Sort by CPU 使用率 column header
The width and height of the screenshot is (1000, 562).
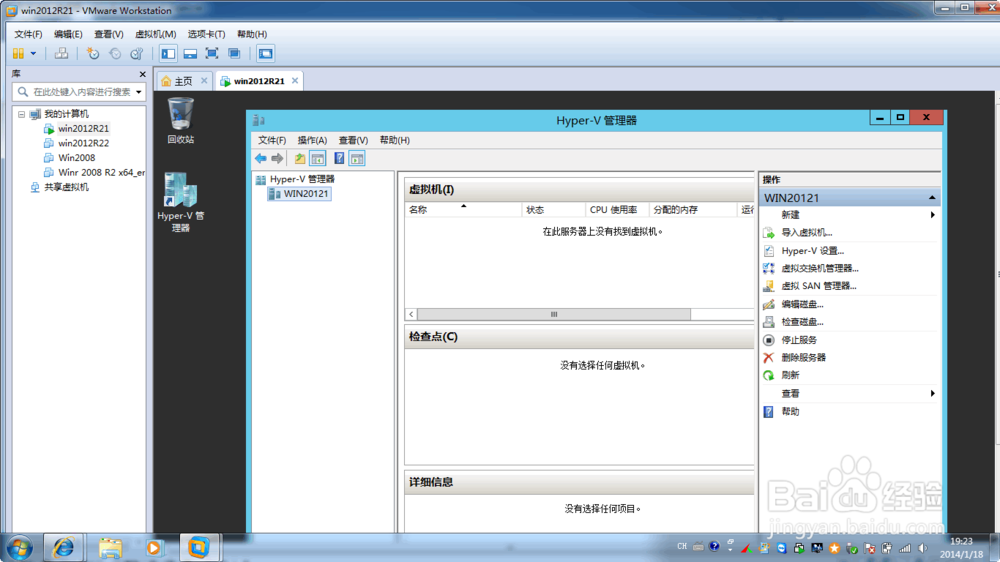click(617, 209)
